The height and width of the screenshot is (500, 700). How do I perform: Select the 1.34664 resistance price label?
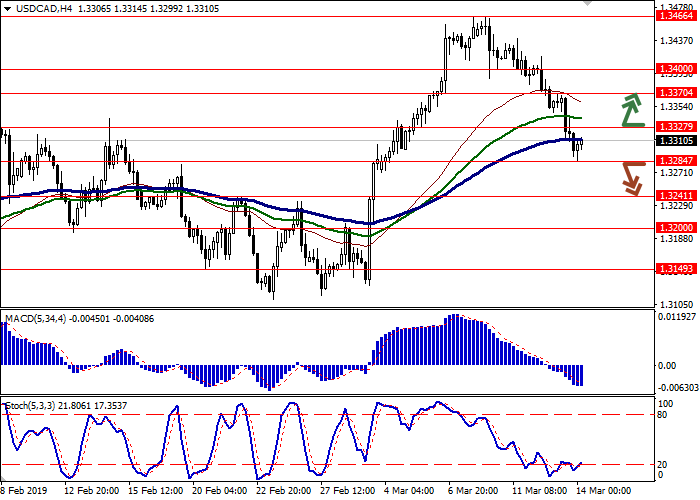point(676,16)
